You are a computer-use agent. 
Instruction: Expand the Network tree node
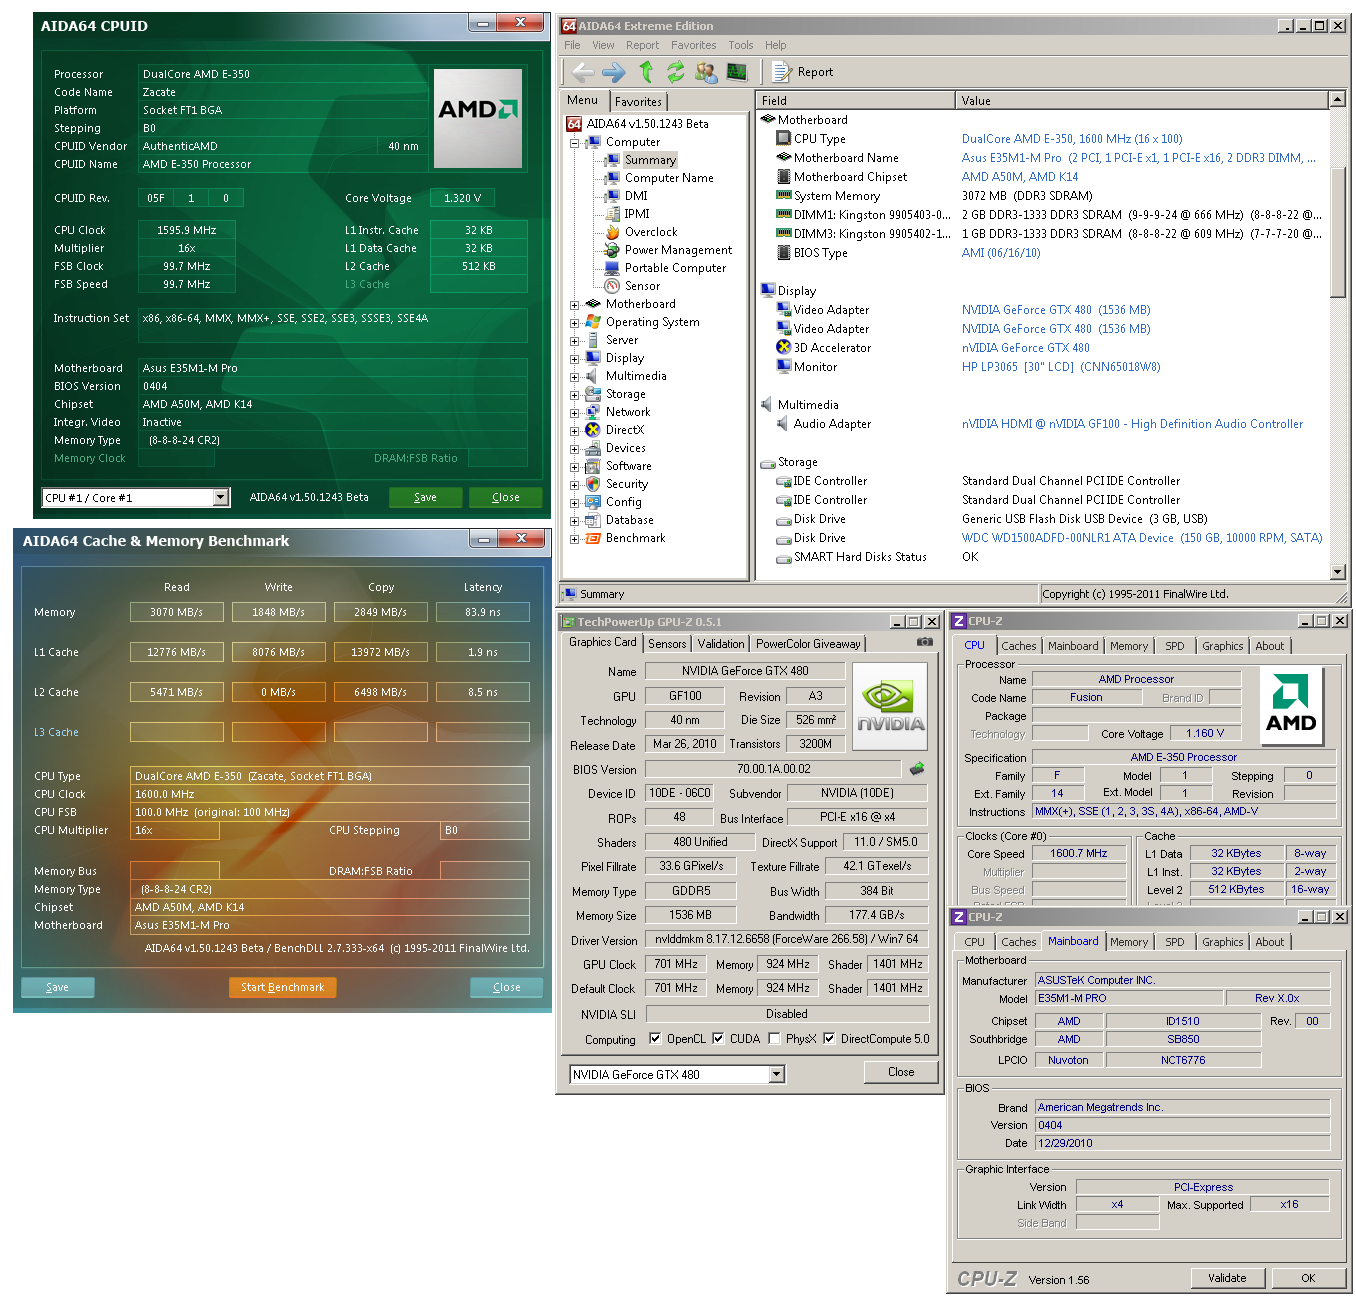point(575,413)
